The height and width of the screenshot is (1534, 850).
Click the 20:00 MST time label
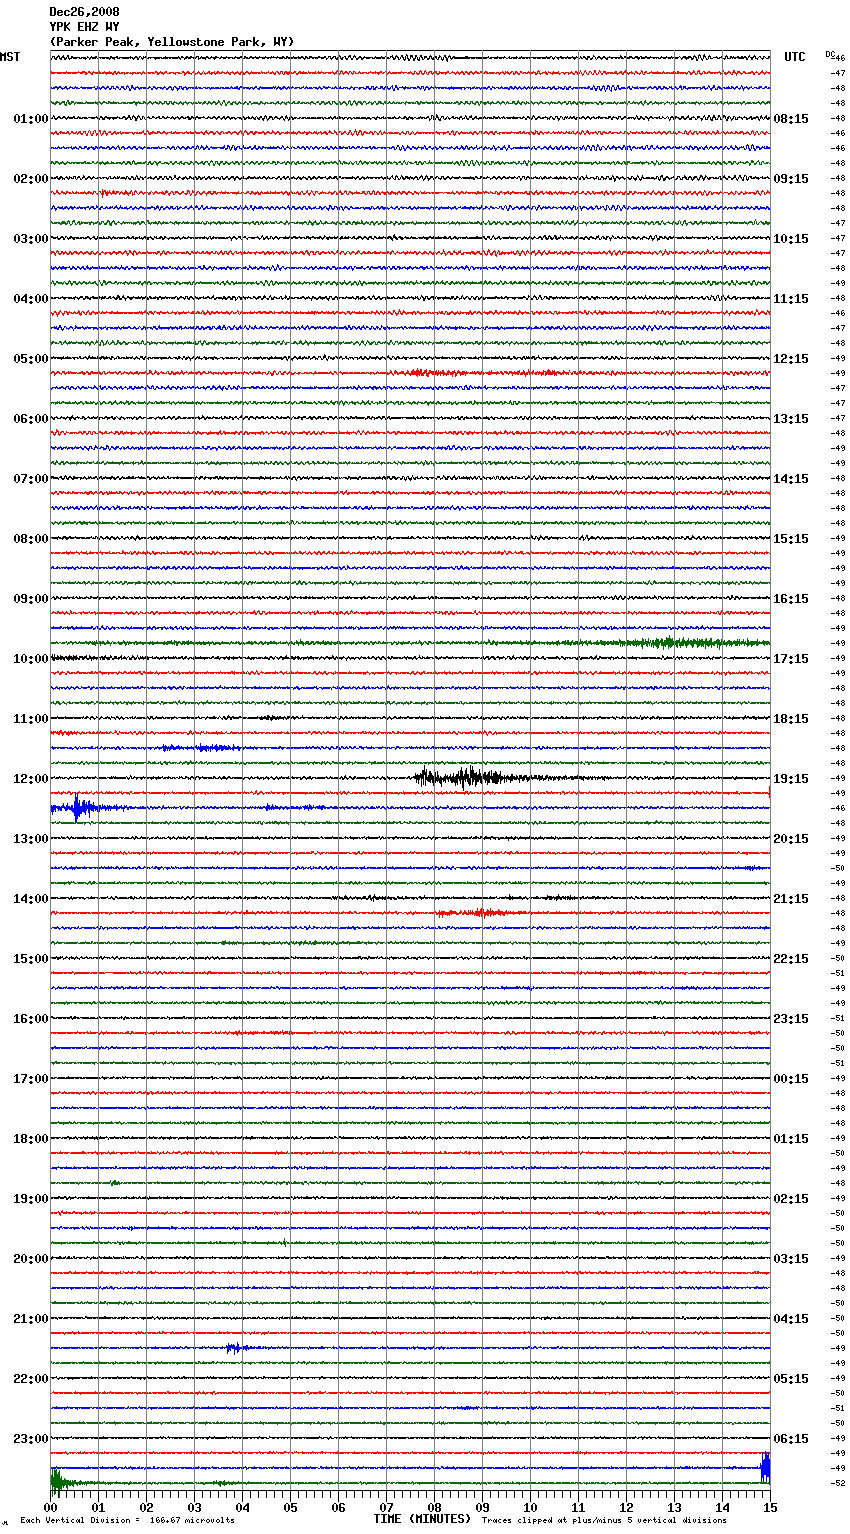pos(31,1259)
